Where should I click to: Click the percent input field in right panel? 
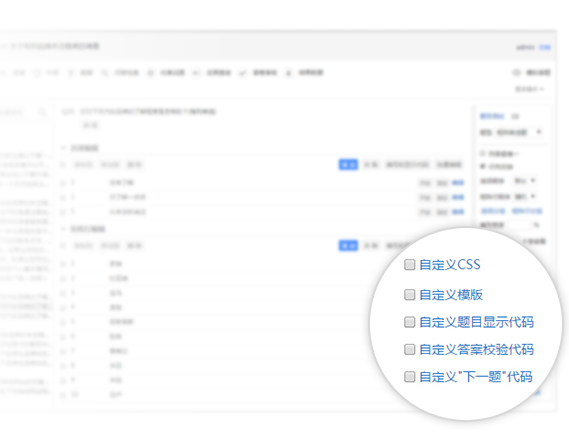click(520, 225)
